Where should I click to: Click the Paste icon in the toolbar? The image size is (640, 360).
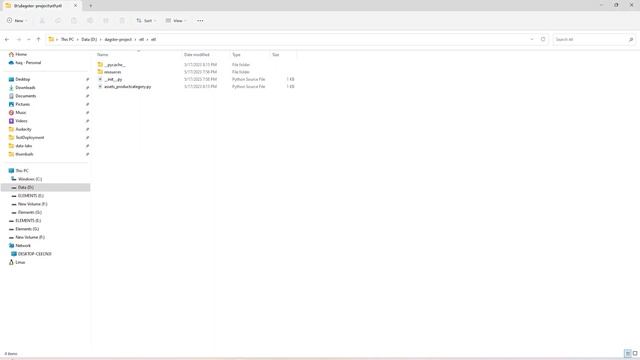tap(74, 20)
